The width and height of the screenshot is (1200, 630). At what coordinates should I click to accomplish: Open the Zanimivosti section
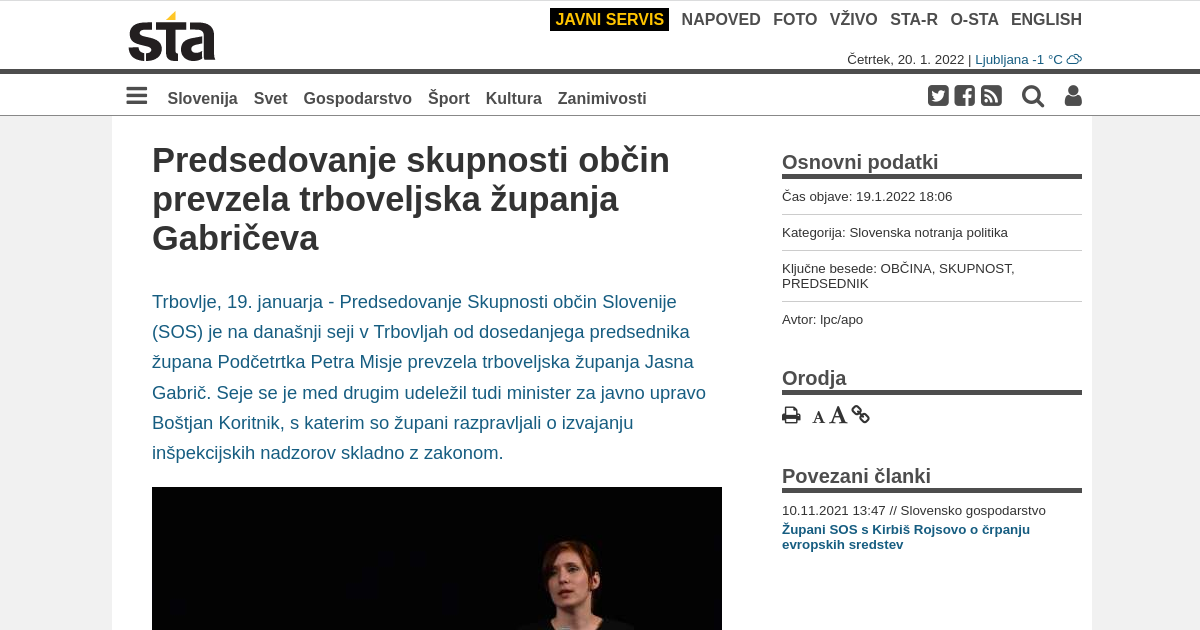(602, 98)
